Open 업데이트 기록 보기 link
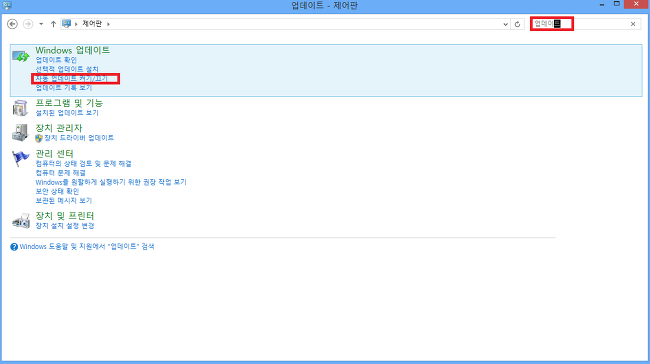The width and height of the screenshot is (650, 364). (x=63, y=87)
